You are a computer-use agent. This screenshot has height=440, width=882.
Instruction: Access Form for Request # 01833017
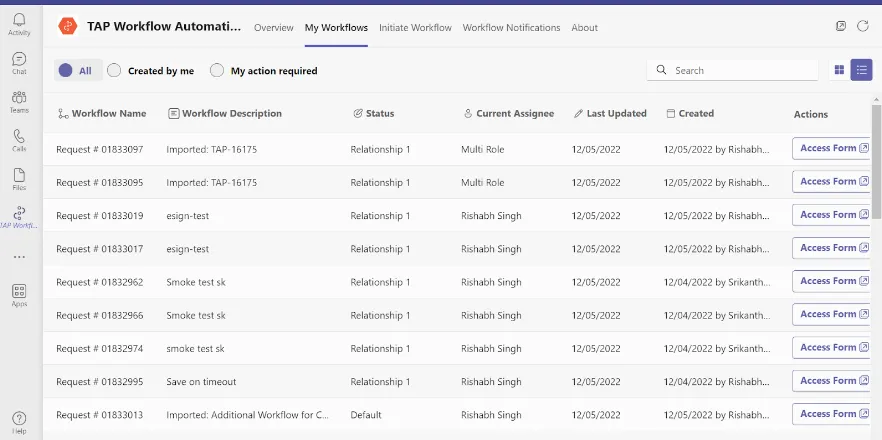click(x=832, y=248)
